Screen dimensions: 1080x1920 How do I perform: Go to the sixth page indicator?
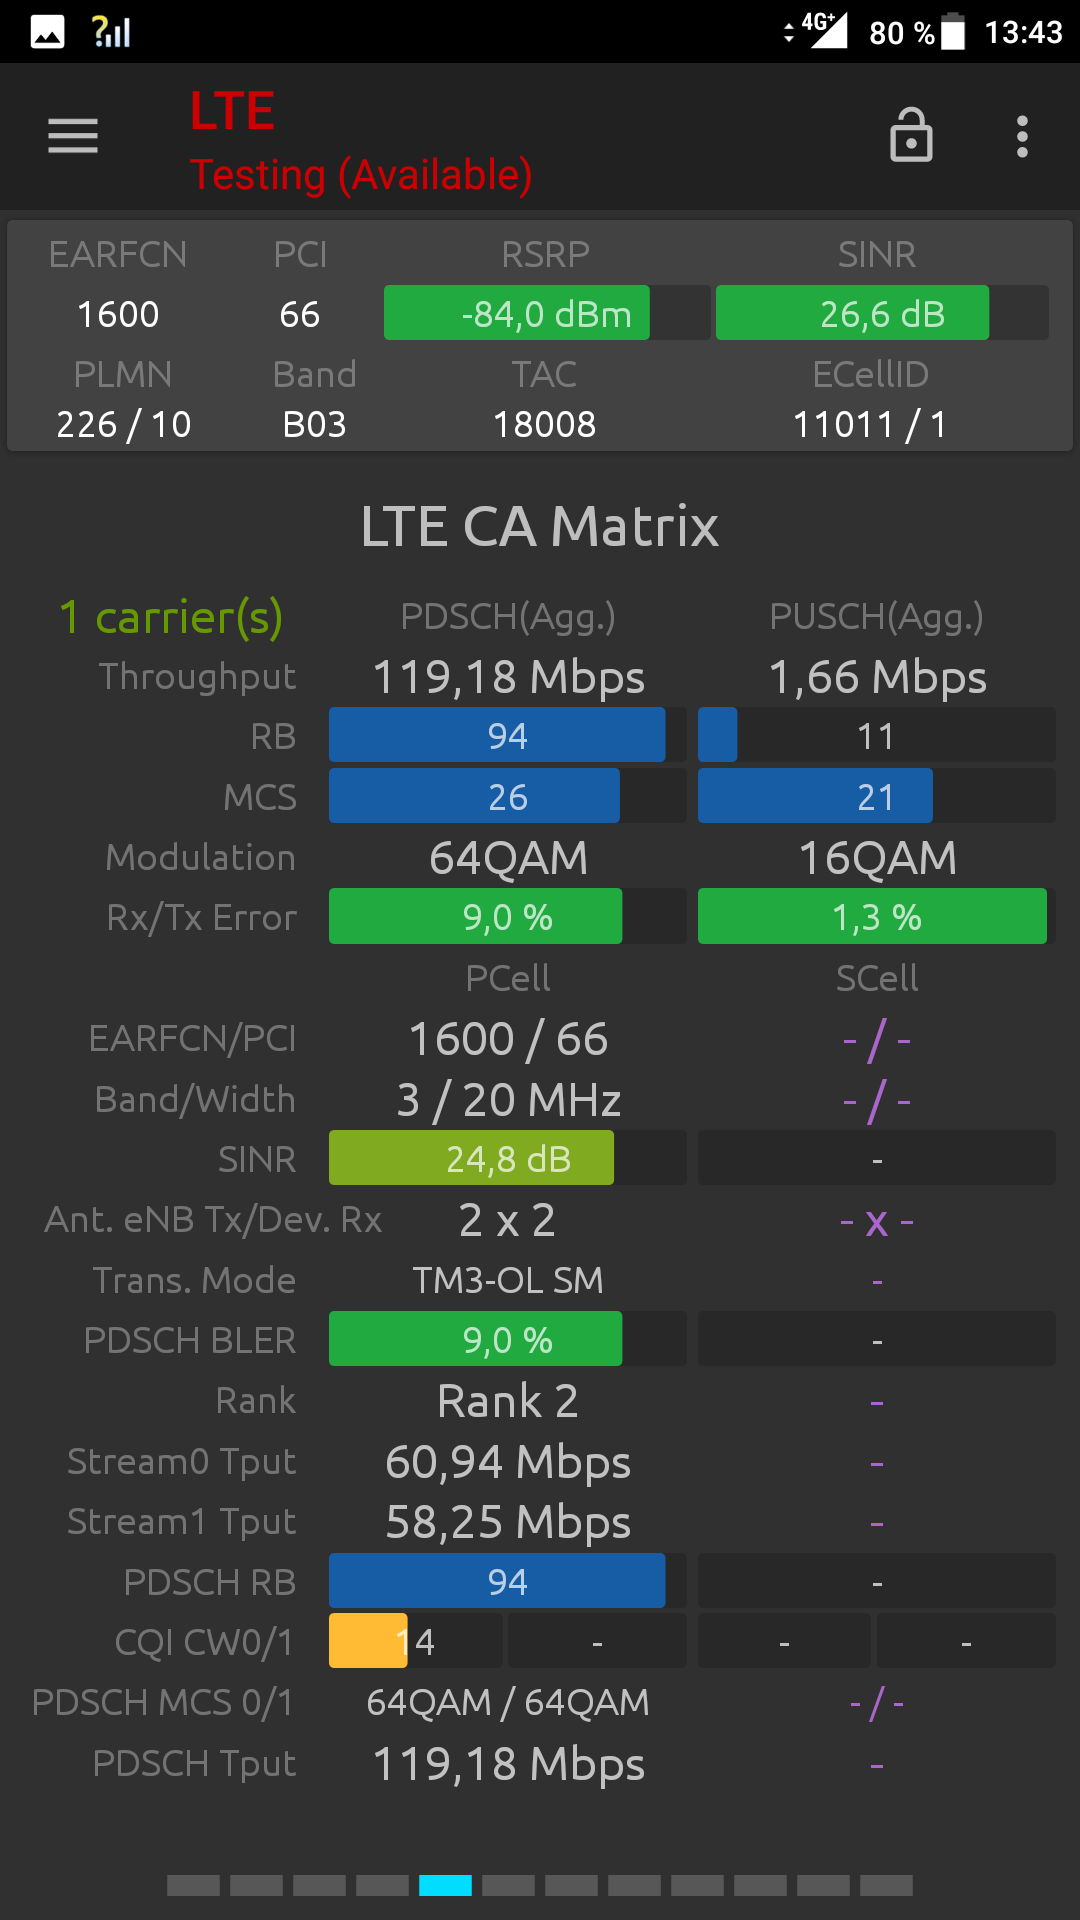point(508,1885)
